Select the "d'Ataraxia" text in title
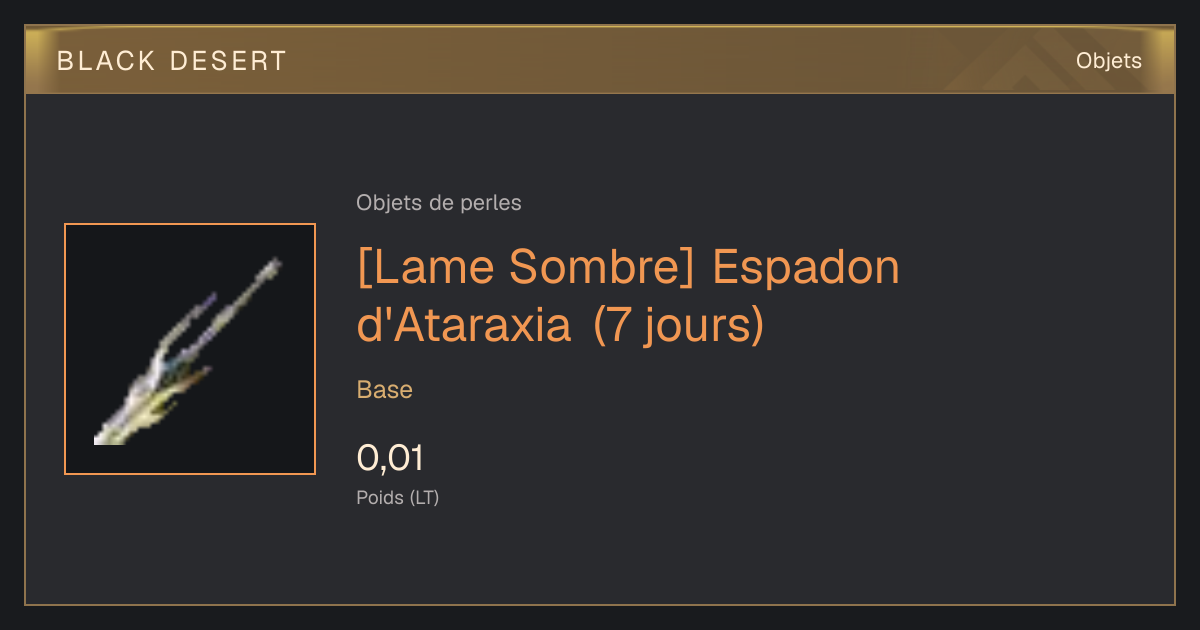The image size is (1200, 630). pyautogui.click(x=465, y=326)
